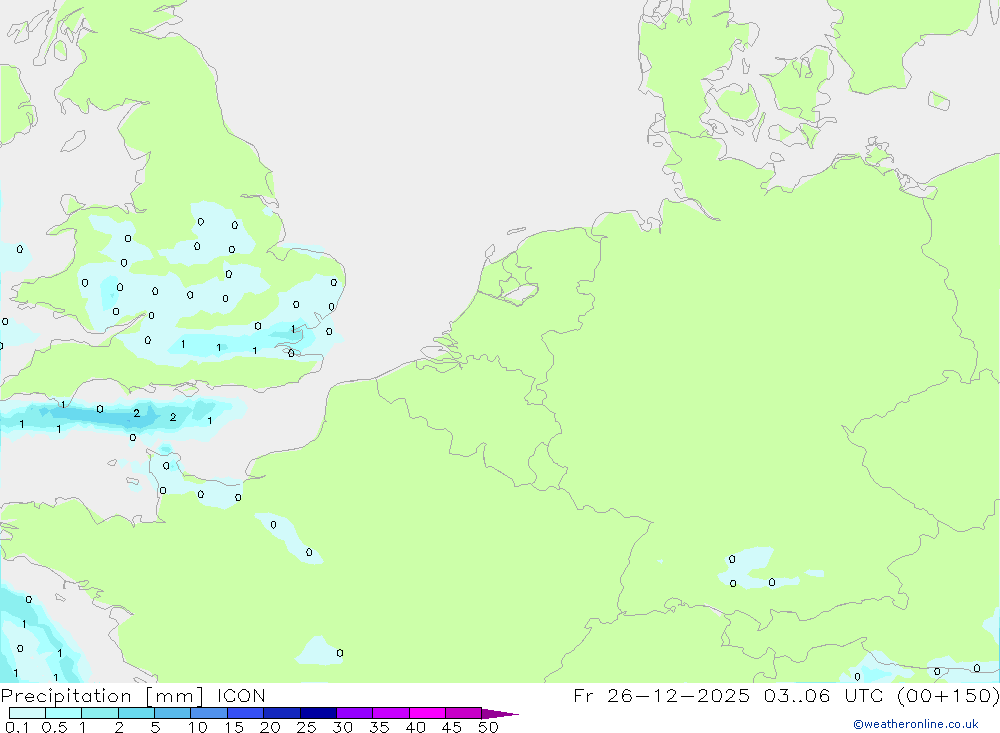The image size is (1000, 733).
Task: Click legend label 10 below the color bar
Action: (198, 727)
